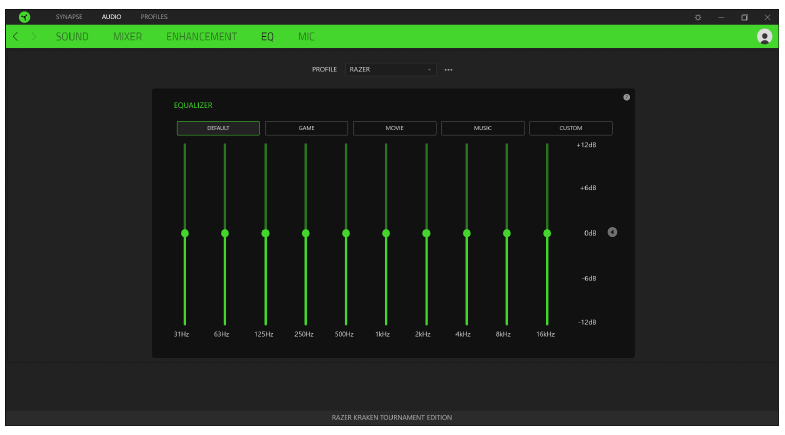
Task: Open the ENHANCEMENT tab
Action: [x=201, y=37]
